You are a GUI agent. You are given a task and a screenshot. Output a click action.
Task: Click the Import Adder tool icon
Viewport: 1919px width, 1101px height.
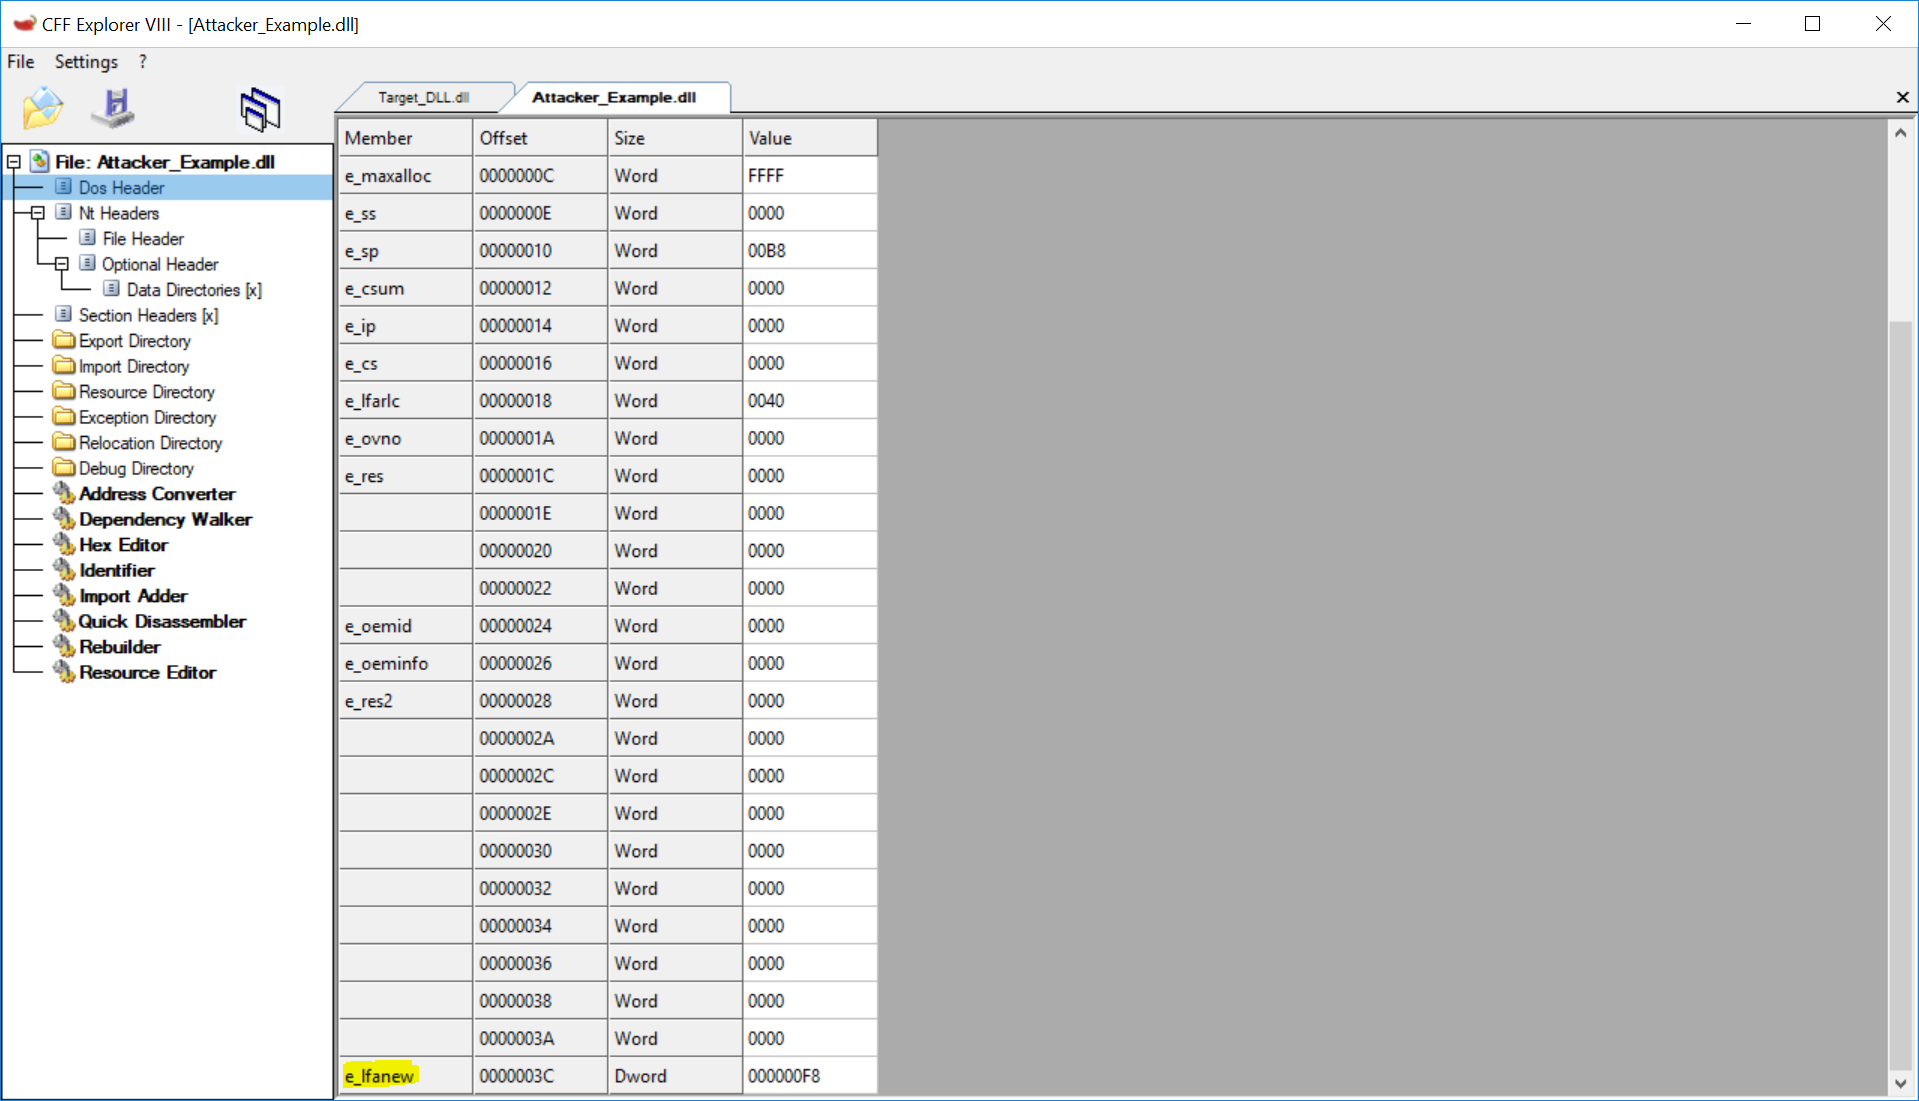[x=64, y=595]
